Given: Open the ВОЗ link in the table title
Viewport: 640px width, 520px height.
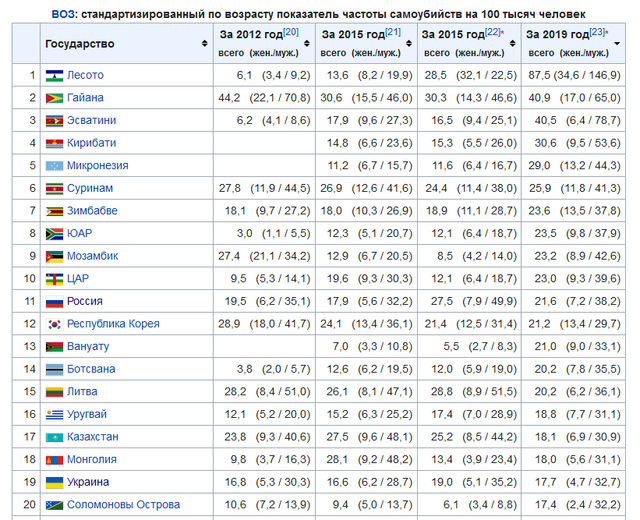Looking at the screenshot, I should 63,14.
